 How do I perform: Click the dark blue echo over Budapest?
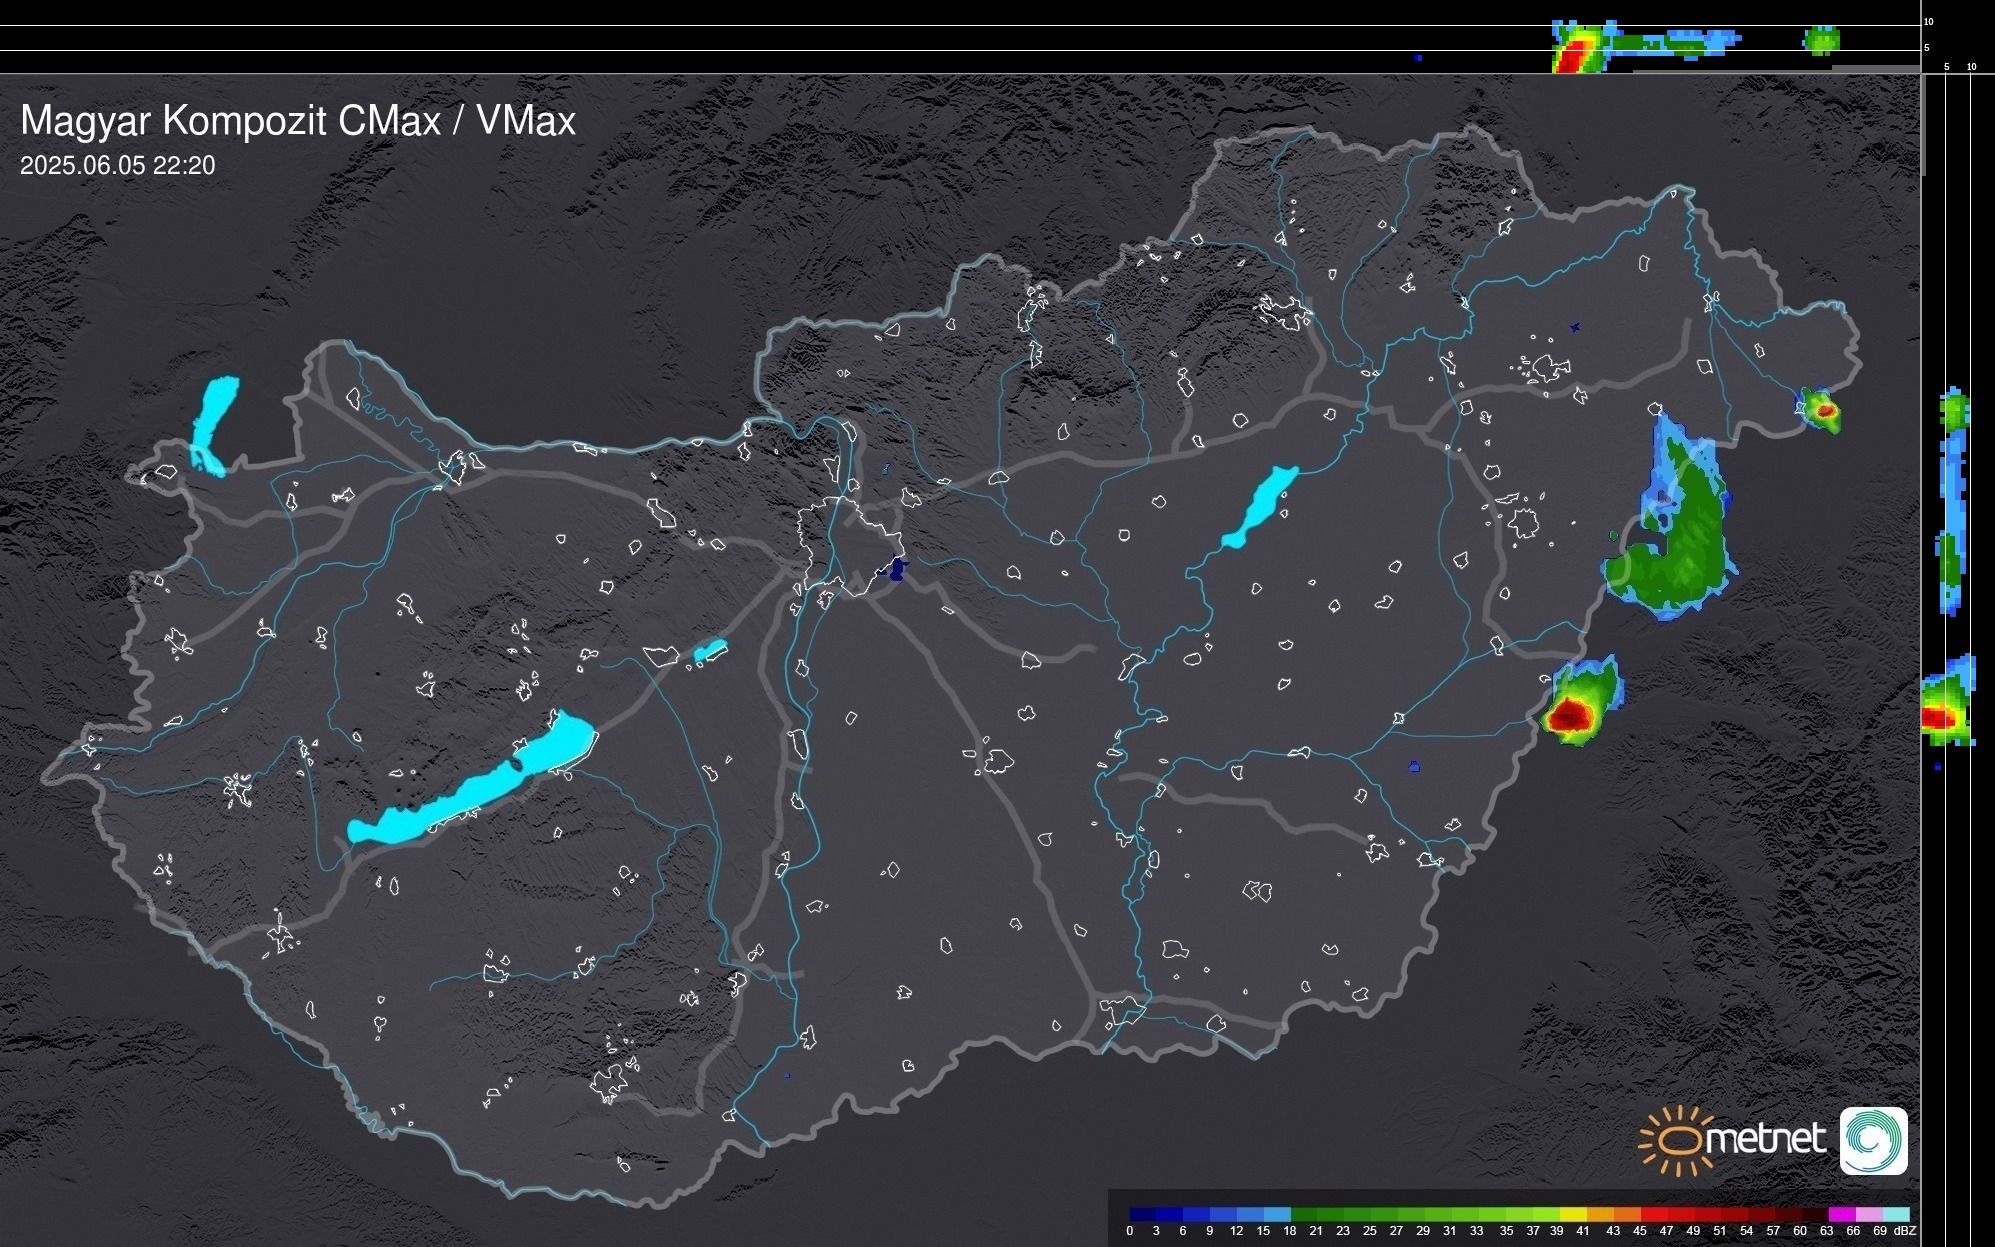tap(897, 570)
